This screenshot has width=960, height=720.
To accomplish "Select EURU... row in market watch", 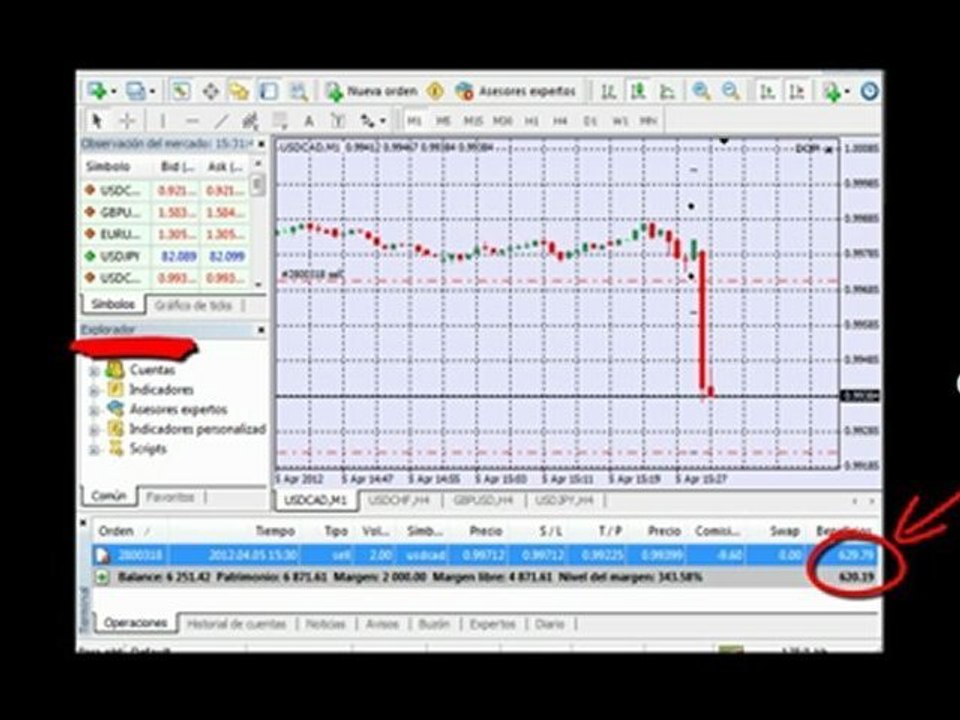I will pyautogui.click(x=166, y=234).
